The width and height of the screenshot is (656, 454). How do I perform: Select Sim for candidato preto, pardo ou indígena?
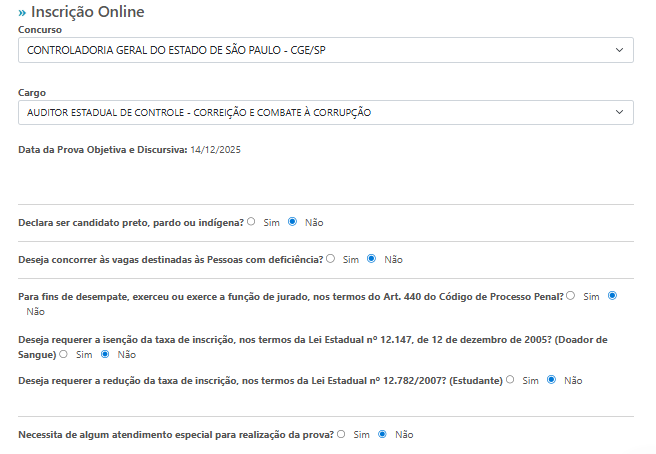pyautogui.click(x=251, y=222)
